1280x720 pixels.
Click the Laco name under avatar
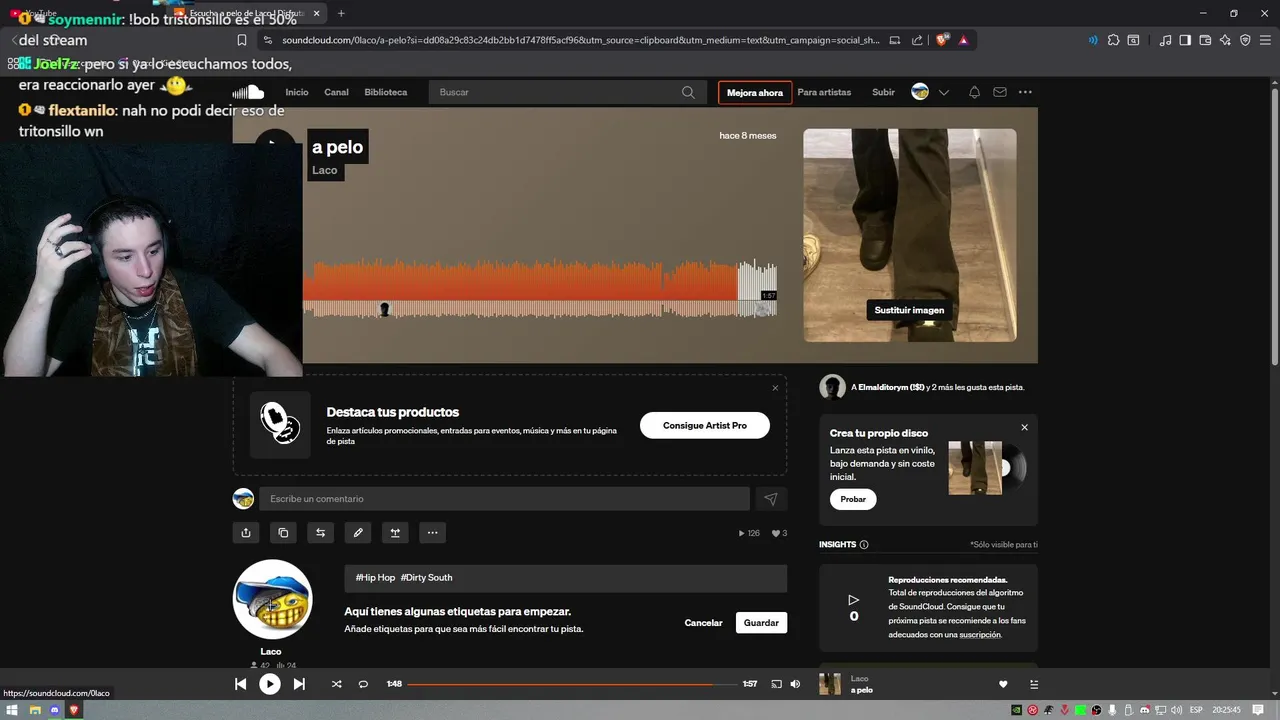[x=271, y=651]
